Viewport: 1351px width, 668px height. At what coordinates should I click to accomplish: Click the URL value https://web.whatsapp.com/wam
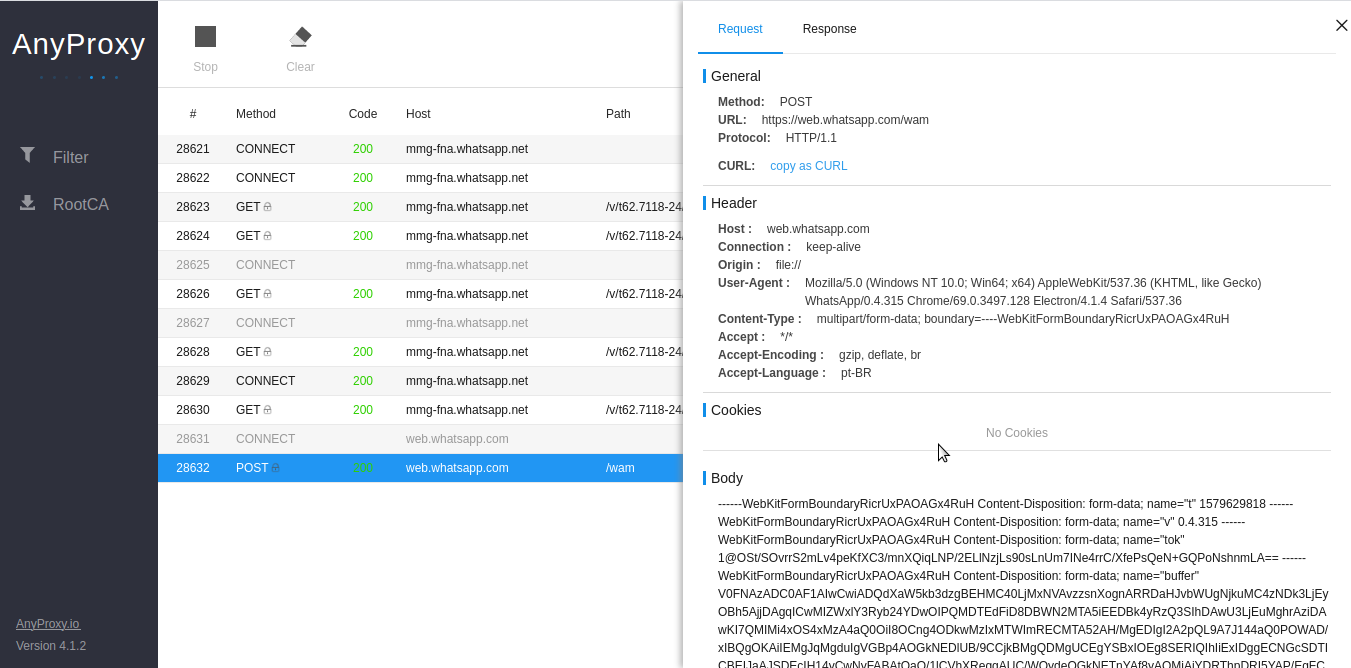pos(845,120)
